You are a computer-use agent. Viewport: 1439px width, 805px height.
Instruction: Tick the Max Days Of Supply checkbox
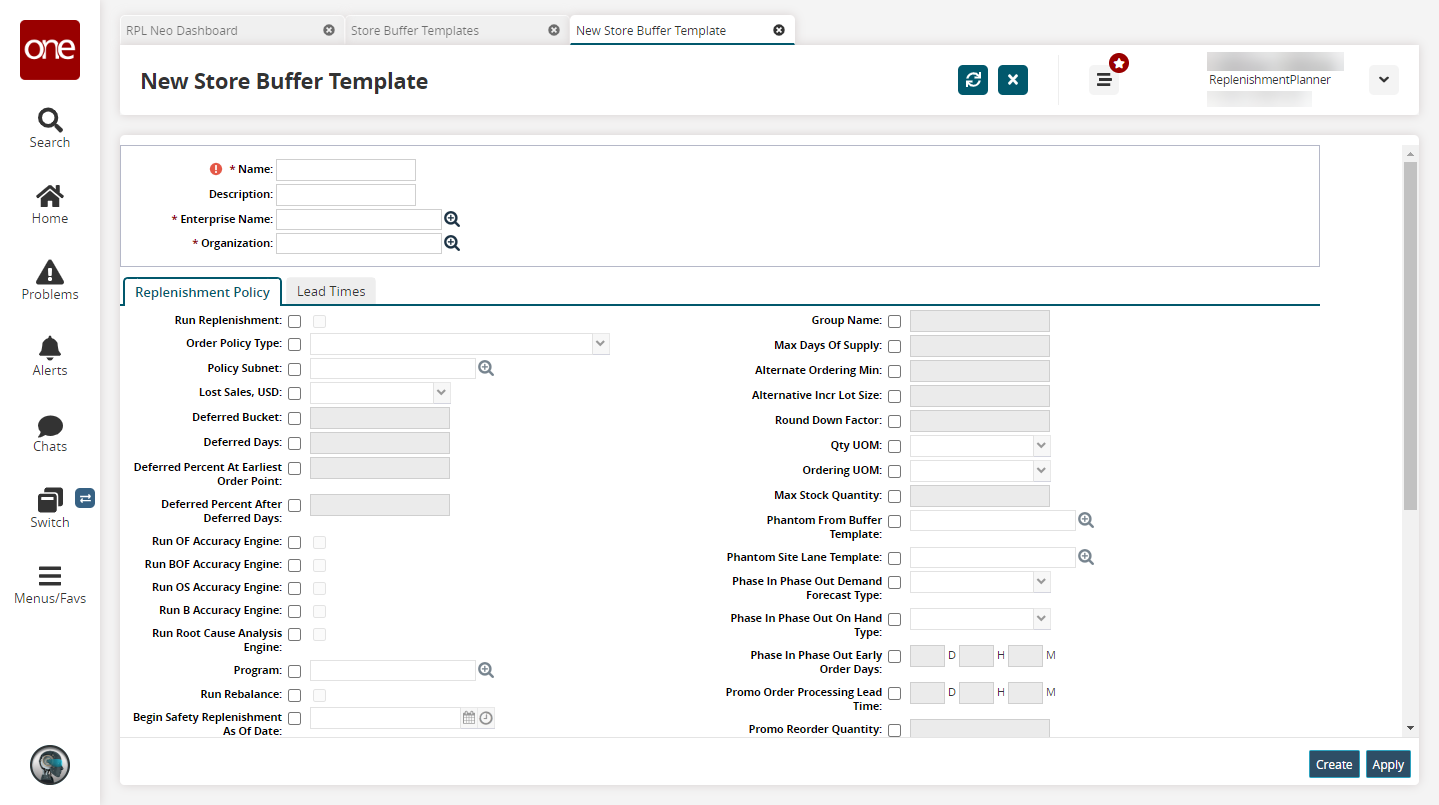(894, 346)
